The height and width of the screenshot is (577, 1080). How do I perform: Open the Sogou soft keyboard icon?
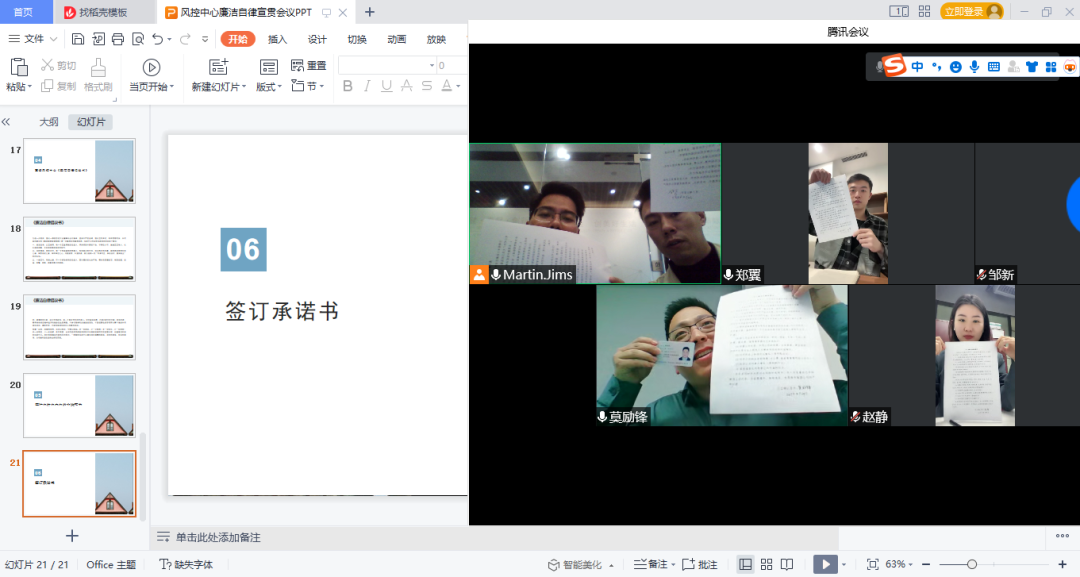tap(993, 67)
